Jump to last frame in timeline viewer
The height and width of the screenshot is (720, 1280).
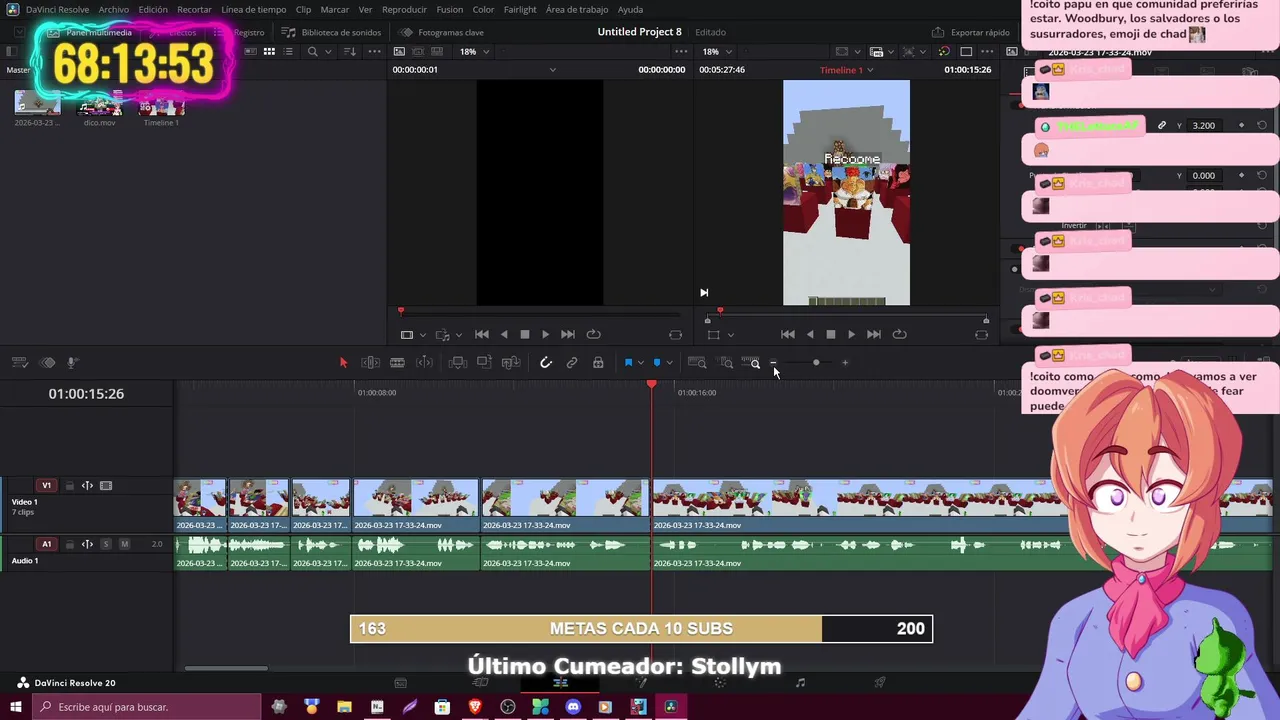(874, 335)
